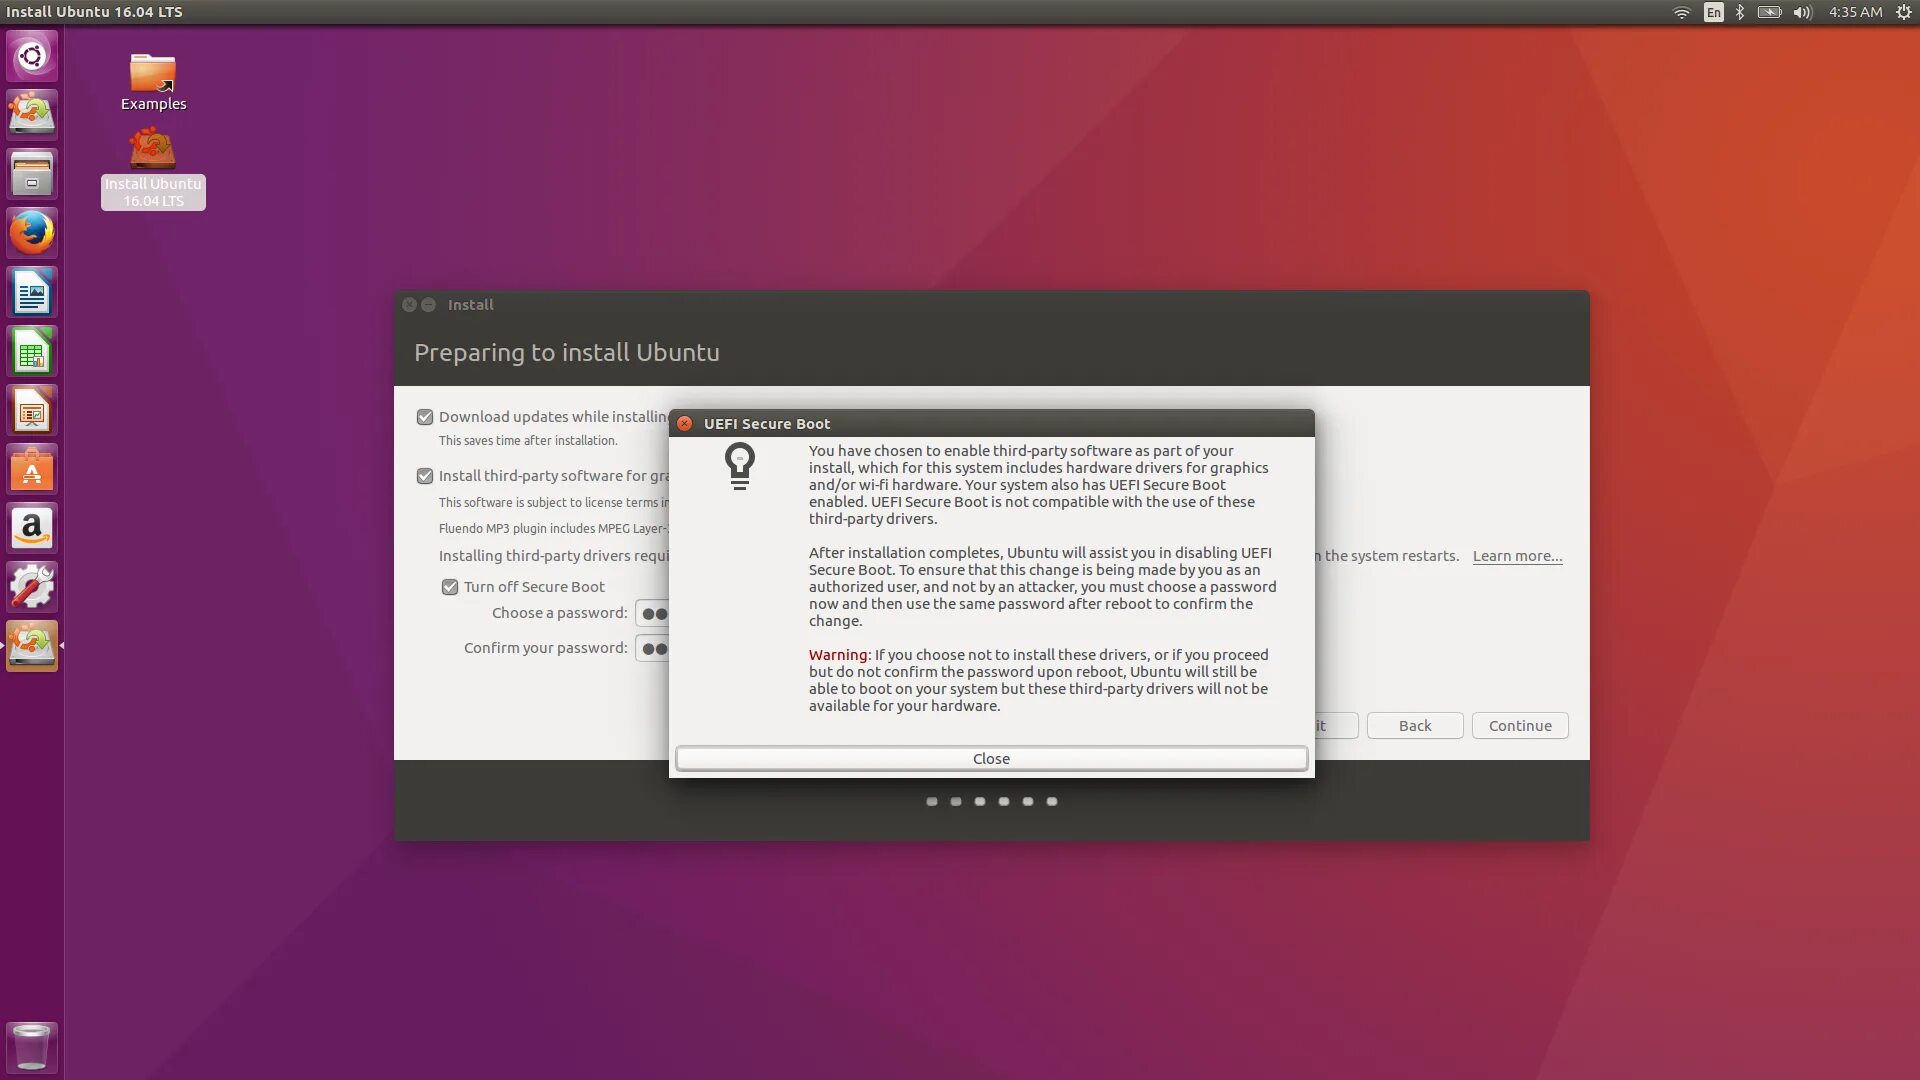Open the Ubuntu Dash search launcher

click(32, 56)
